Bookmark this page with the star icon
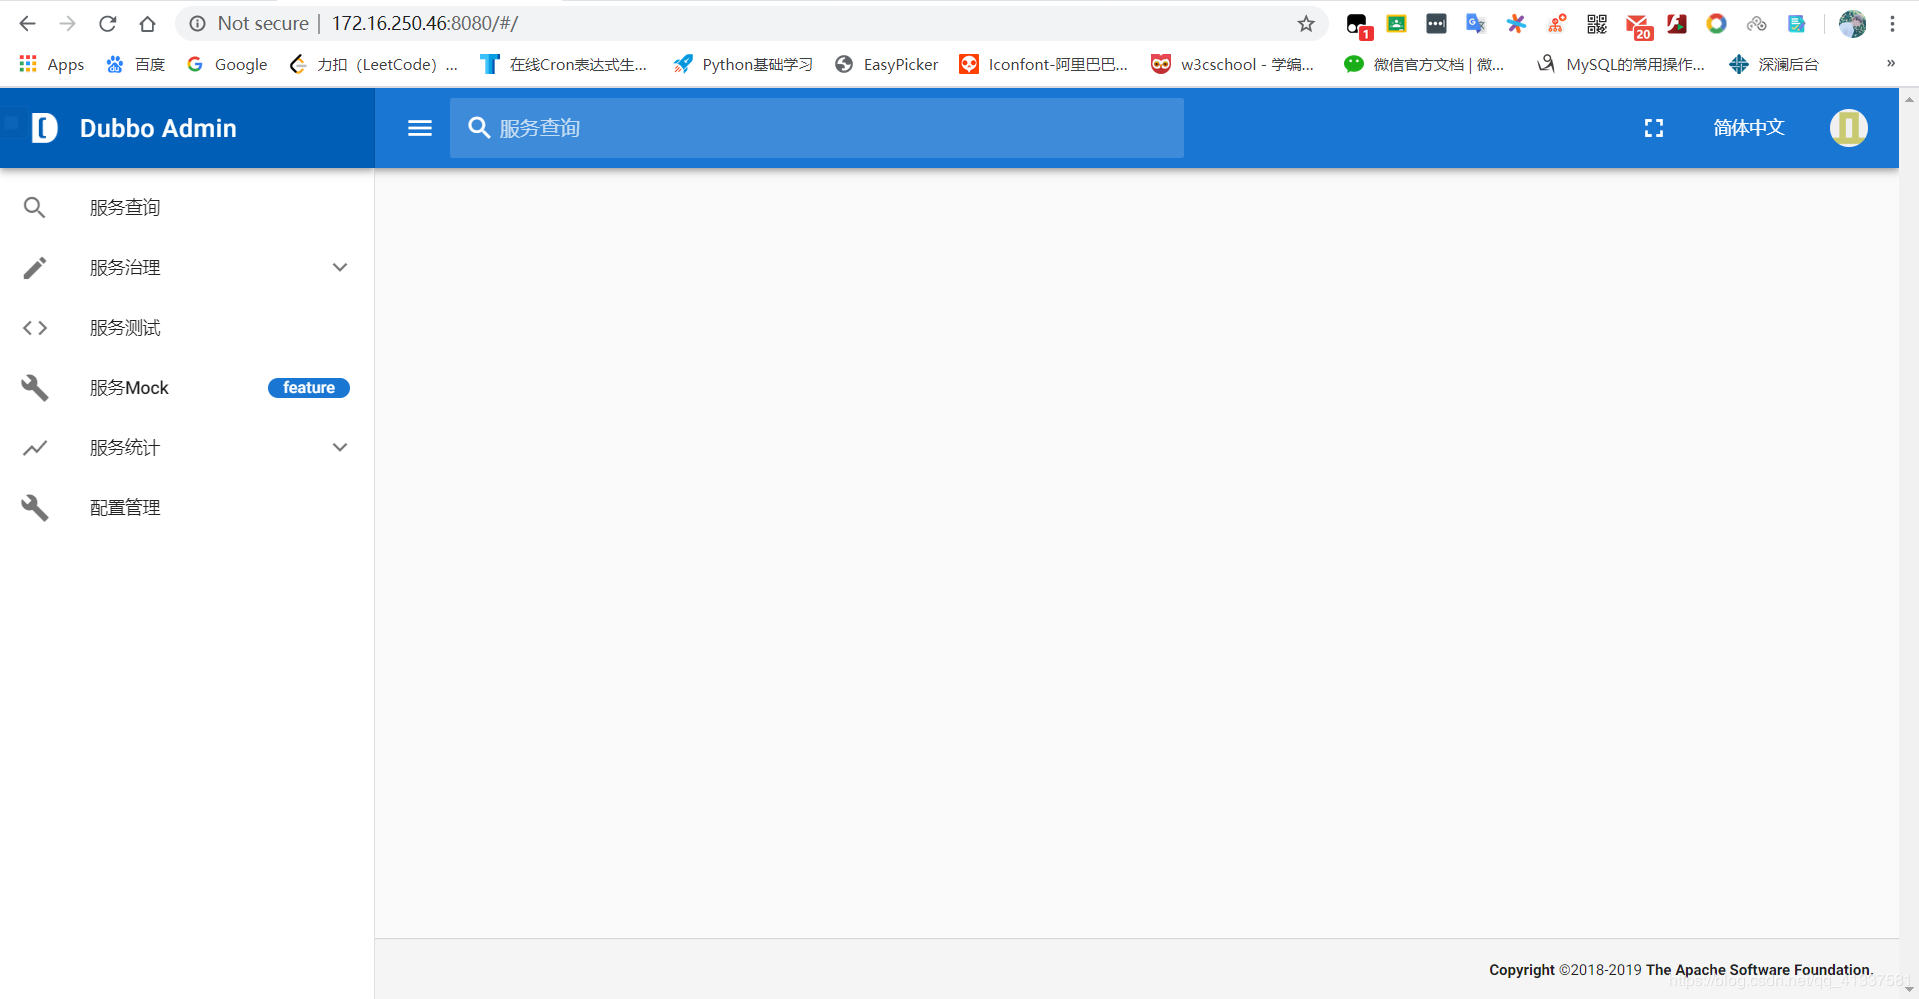 pos(1306,23)
